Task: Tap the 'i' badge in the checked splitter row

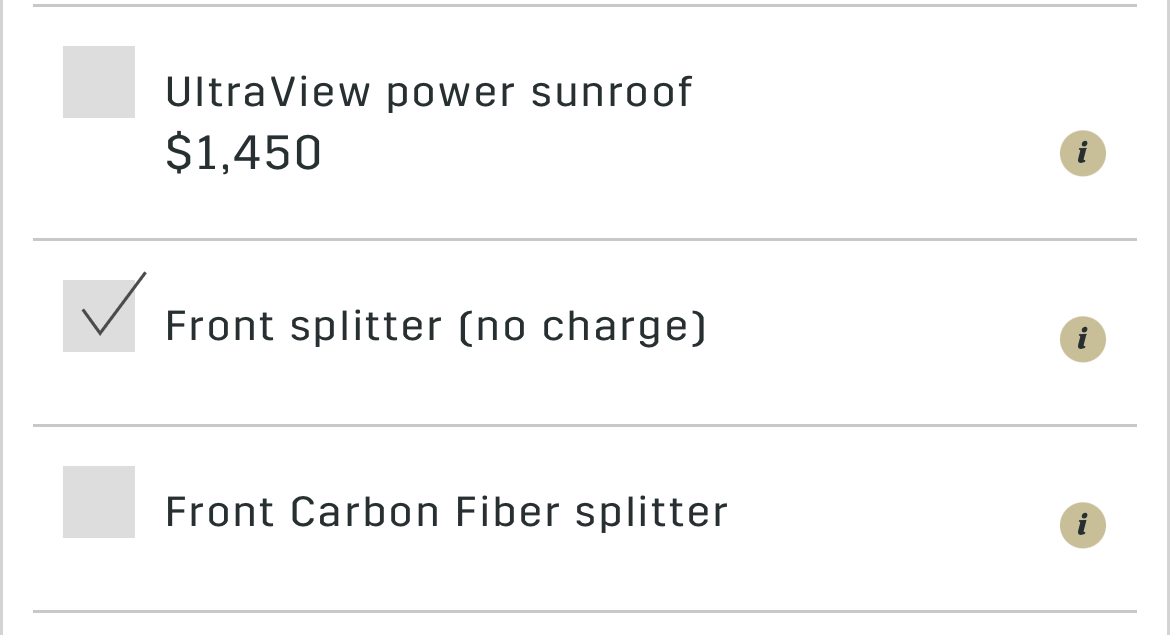Action: tap(1083, 340)
